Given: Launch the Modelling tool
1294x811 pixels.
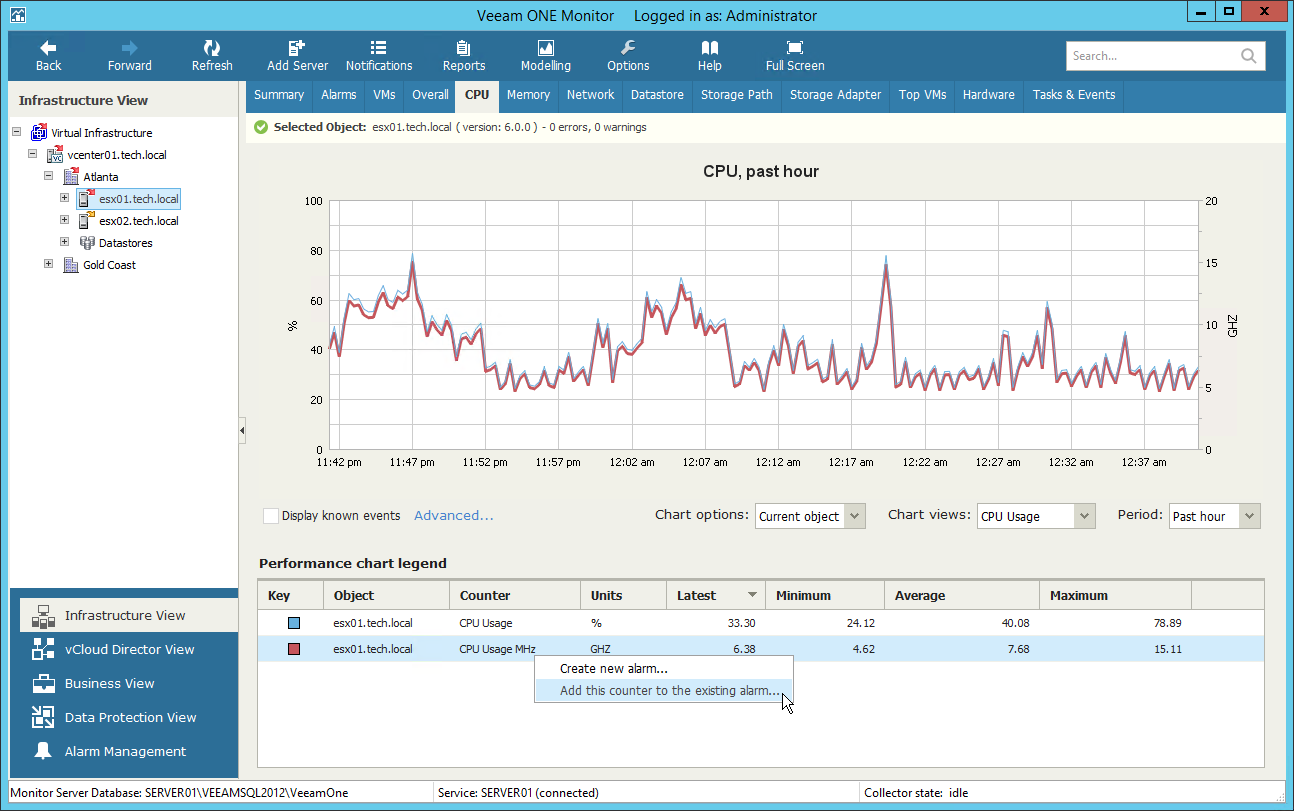Looking at the screenshot, I should [546, 55].
